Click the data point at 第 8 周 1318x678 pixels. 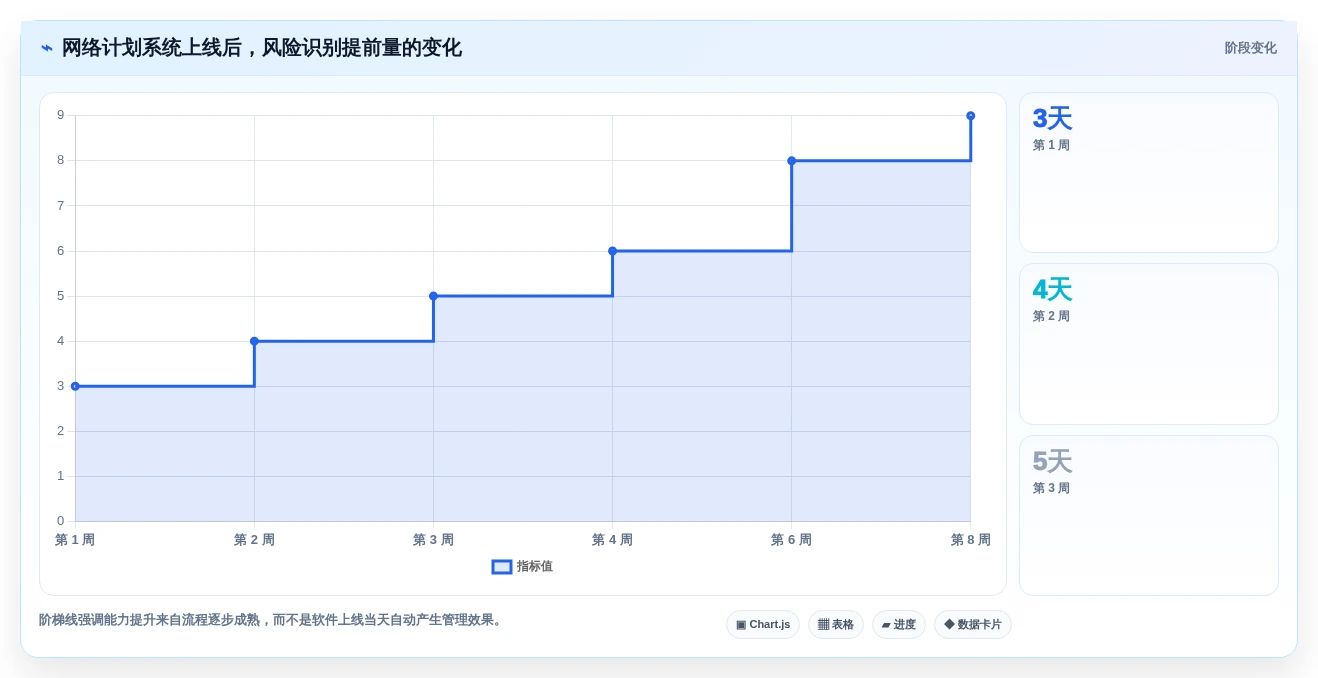pos(970,116)
